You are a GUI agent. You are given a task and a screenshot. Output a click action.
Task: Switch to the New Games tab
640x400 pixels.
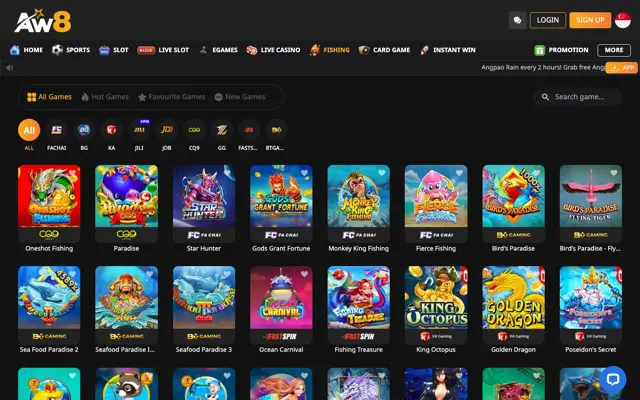(240, 97)
